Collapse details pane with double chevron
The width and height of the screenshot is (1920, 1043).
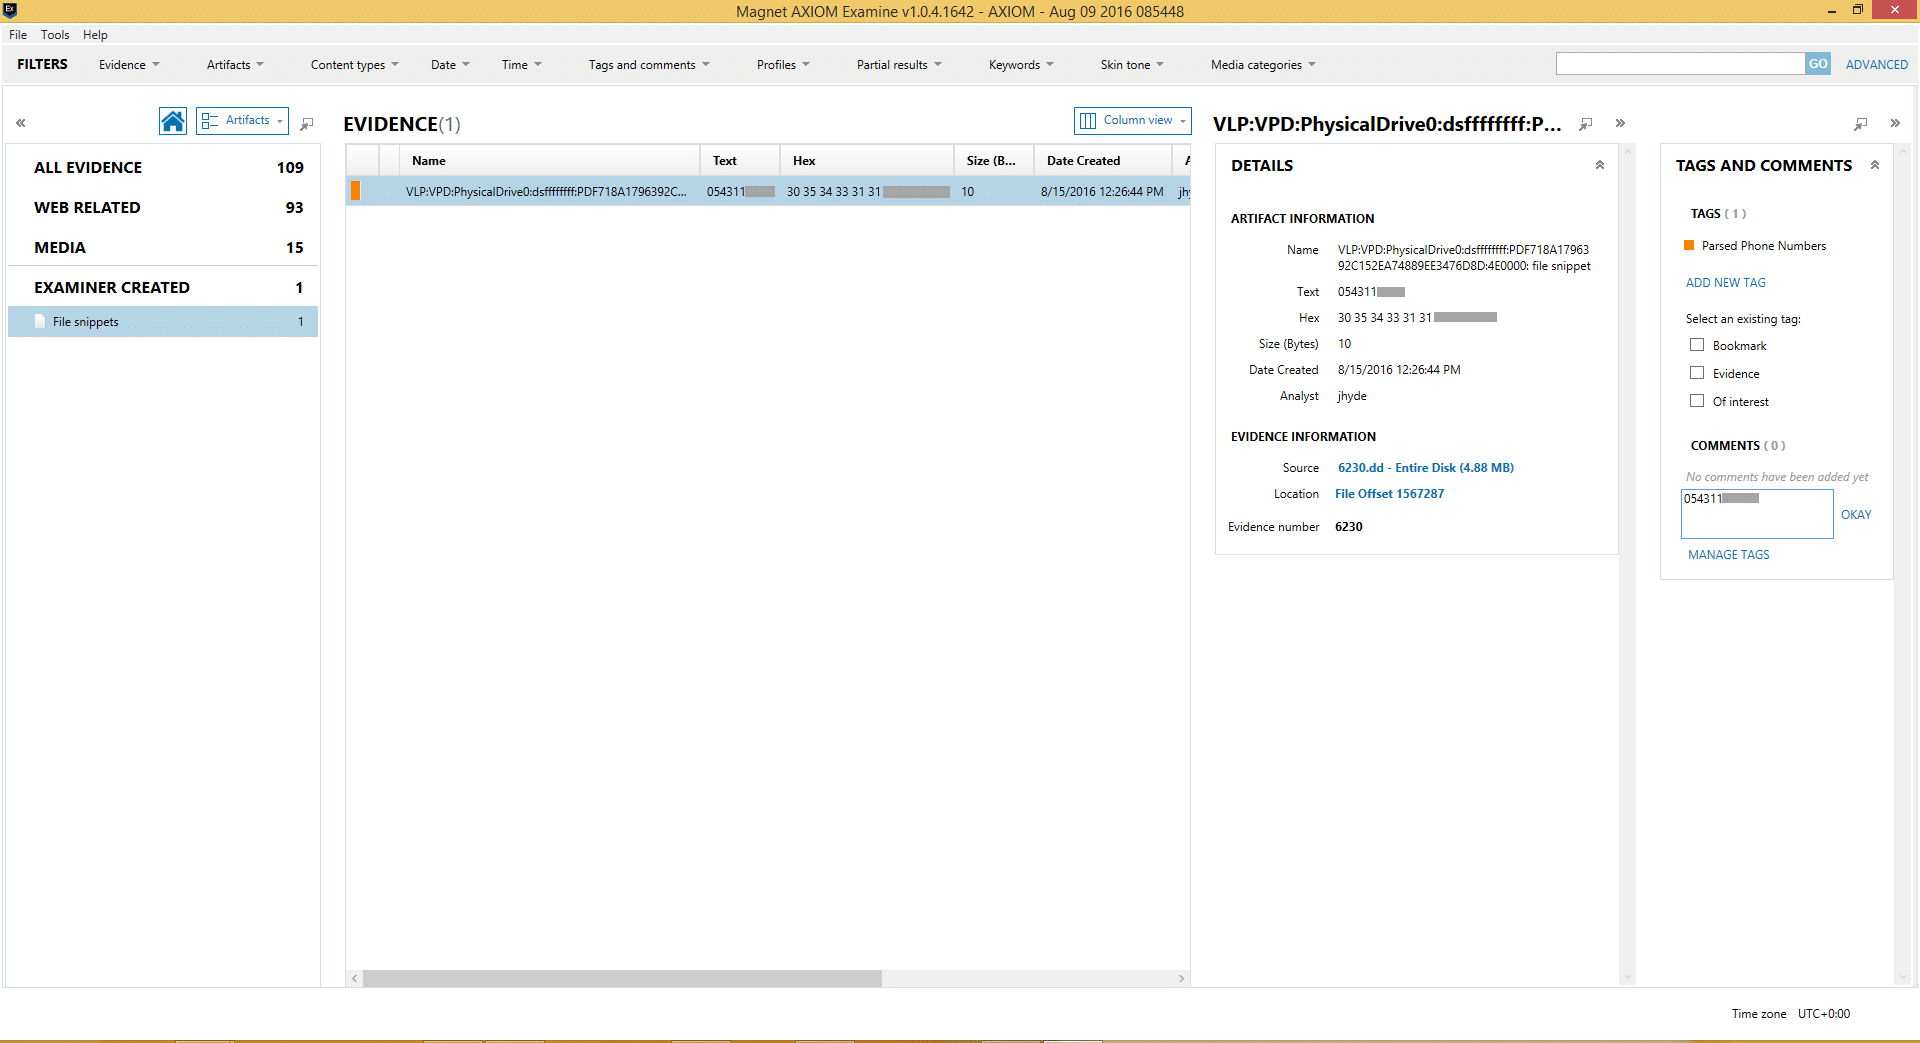[1620, 123]
